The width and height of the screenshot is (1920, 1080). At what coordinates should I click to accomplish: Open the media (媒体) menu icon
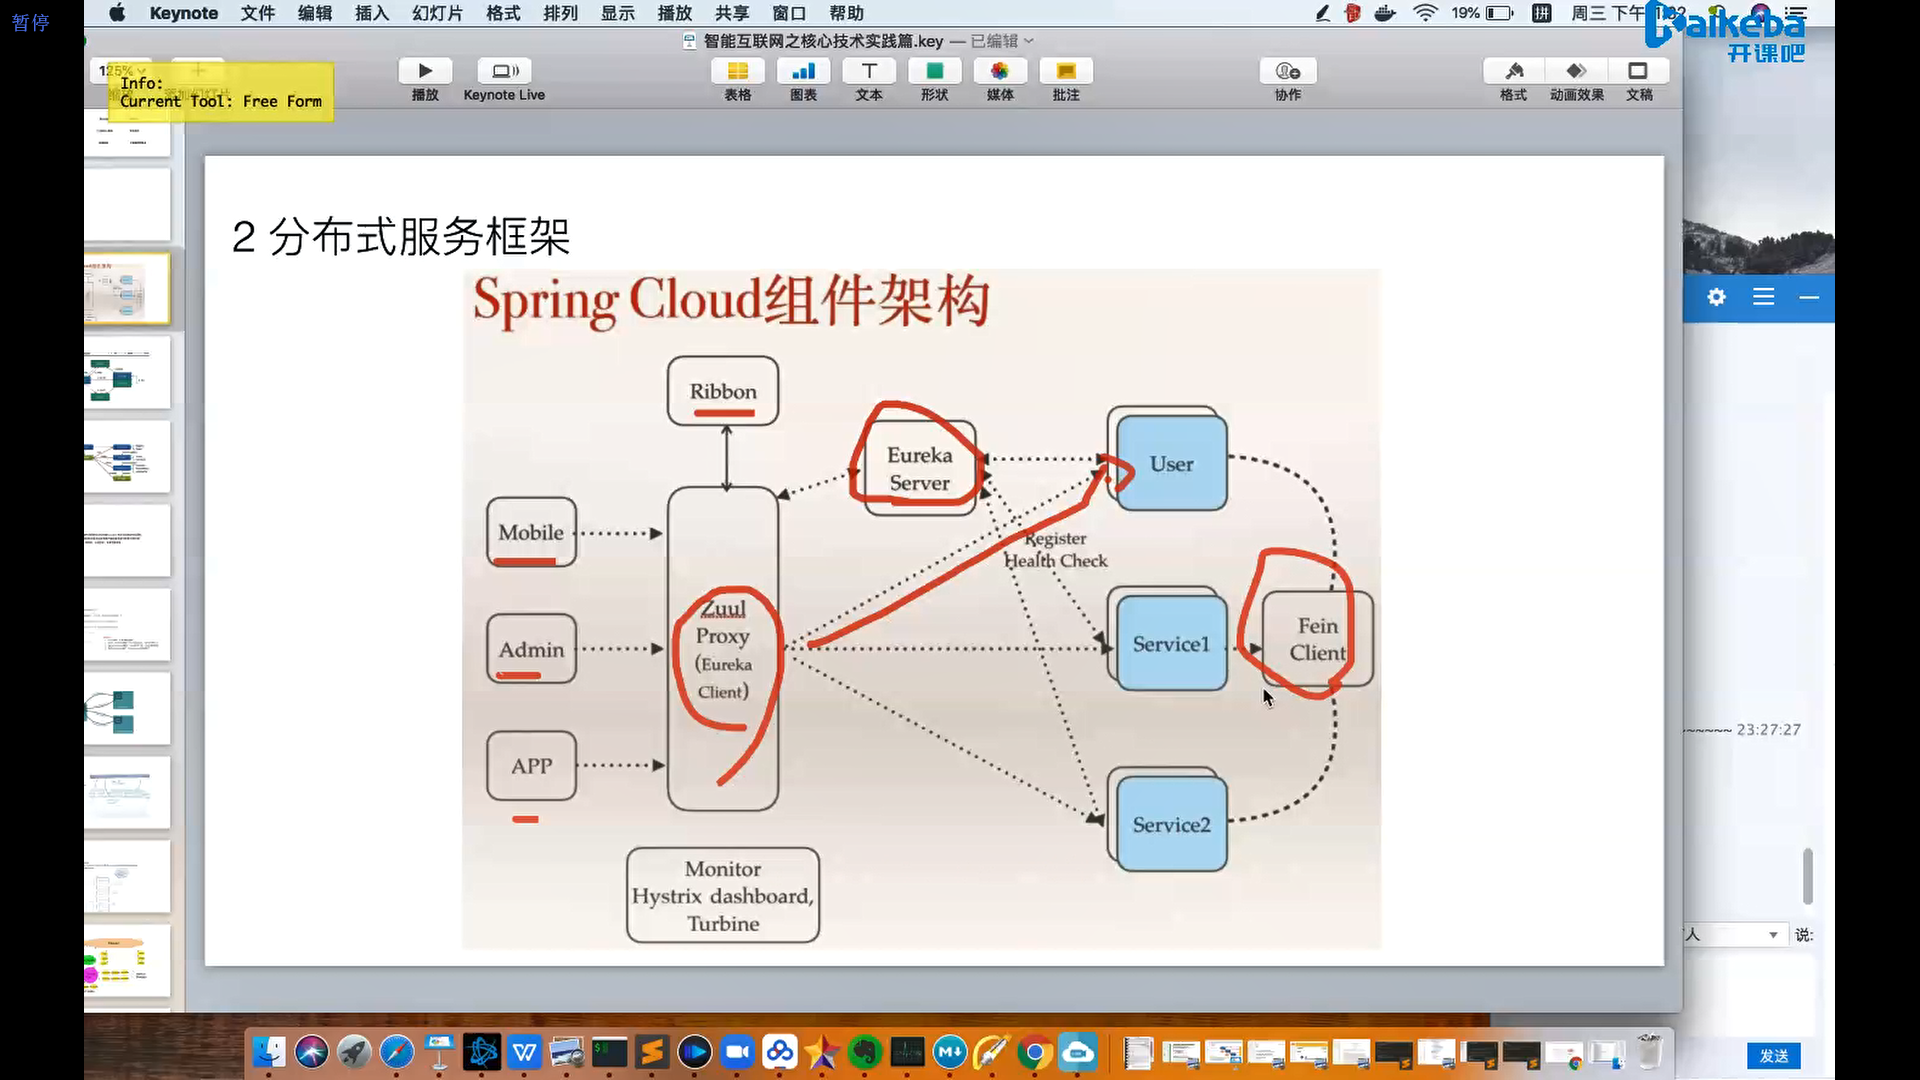[1000, 71]
